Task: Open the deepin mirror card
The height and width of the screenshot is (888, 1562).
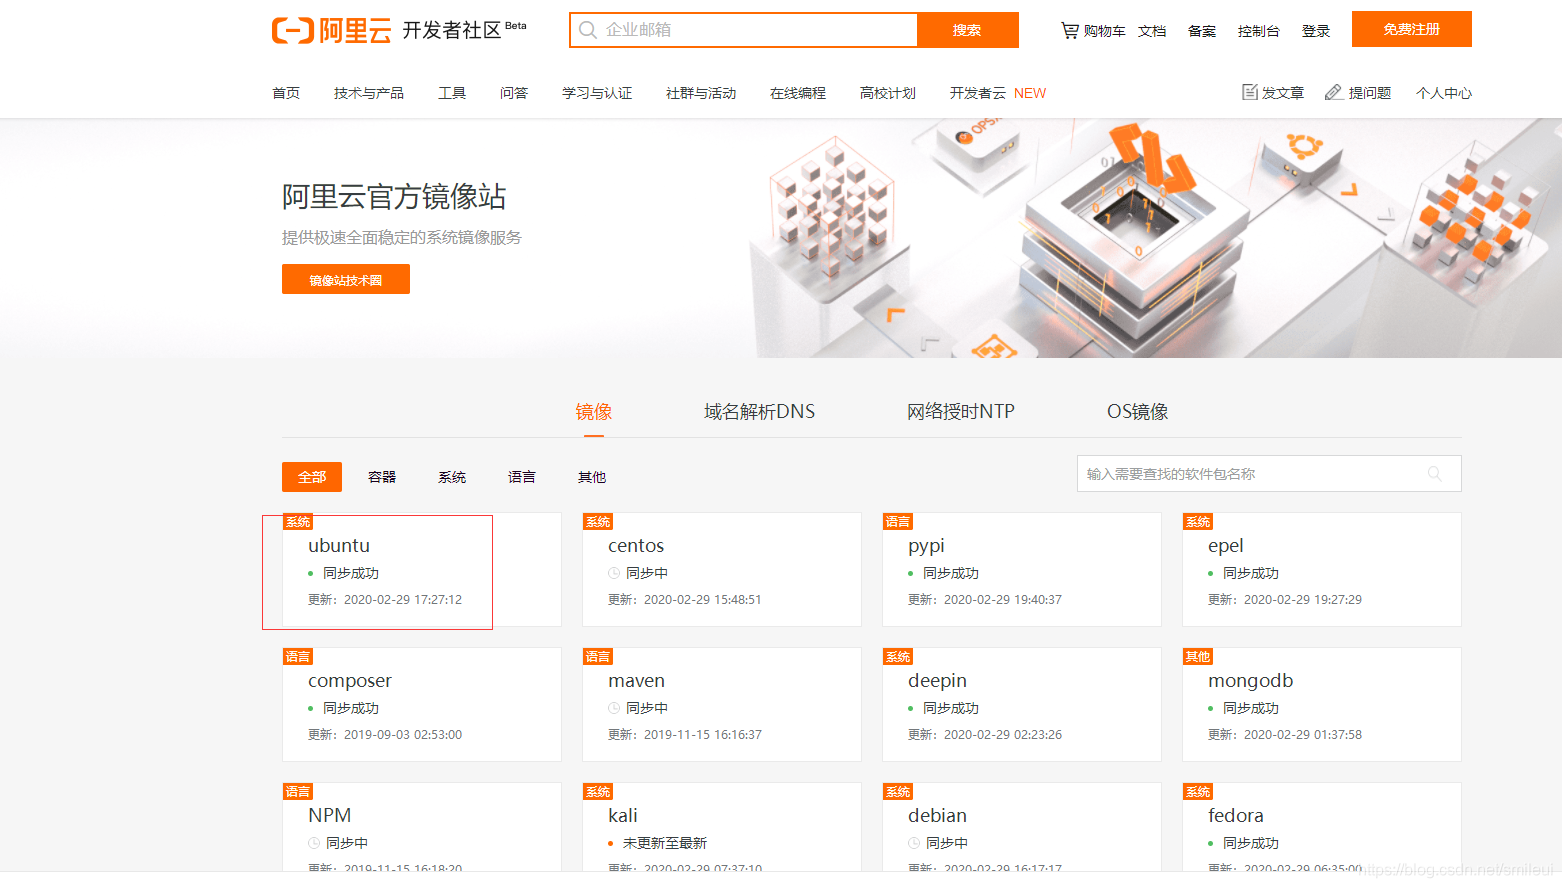Action: click(1022, 705)
